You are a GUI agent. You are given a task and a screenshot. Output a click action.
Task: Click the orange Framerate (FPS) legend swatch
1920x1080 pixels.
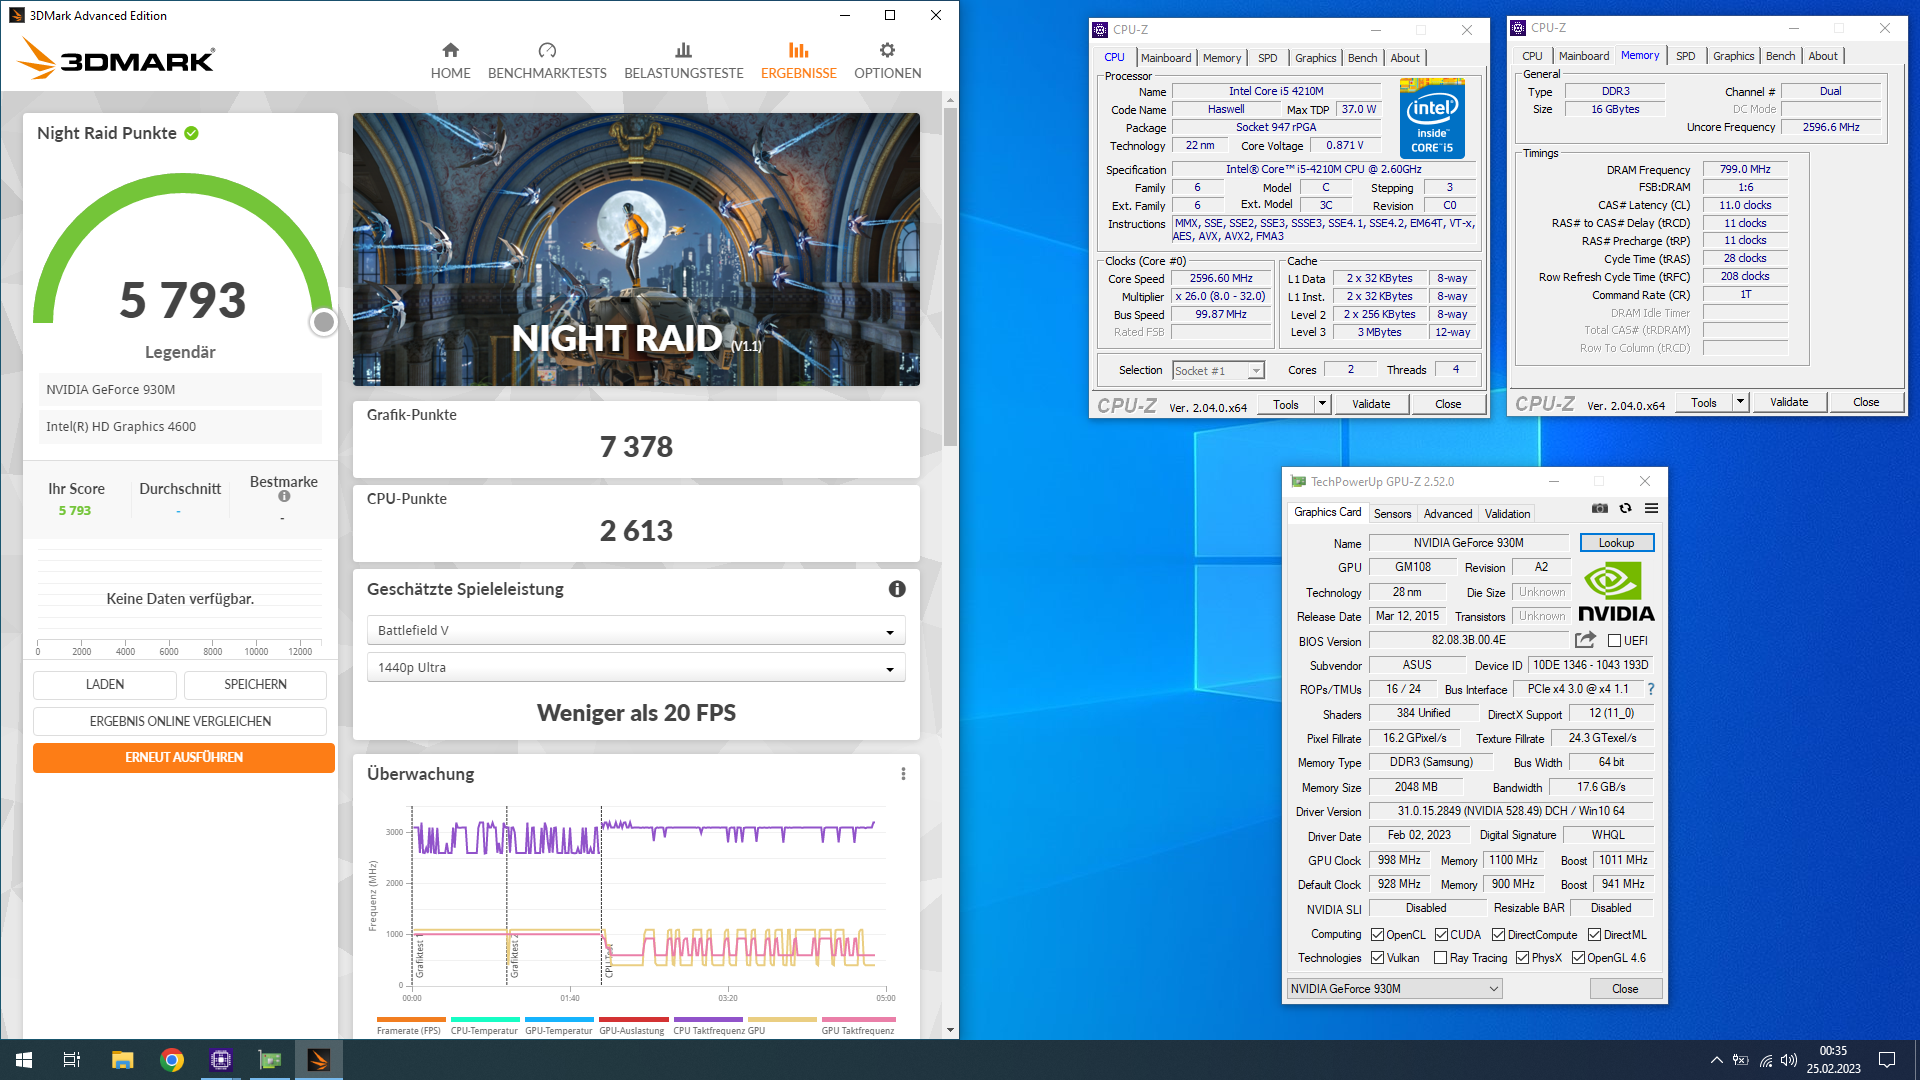click(410, 1020)
